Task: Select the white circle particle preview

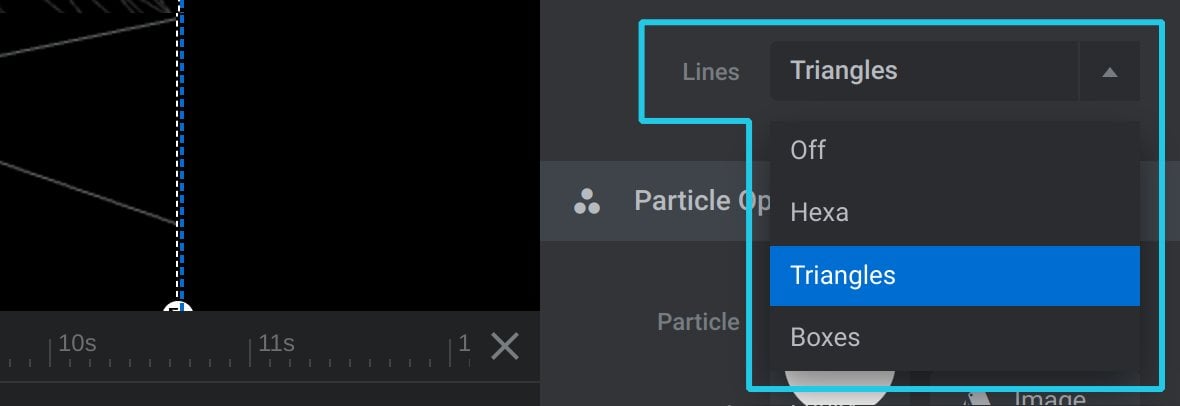Action: pyautogui.click(x=839, y=388)
